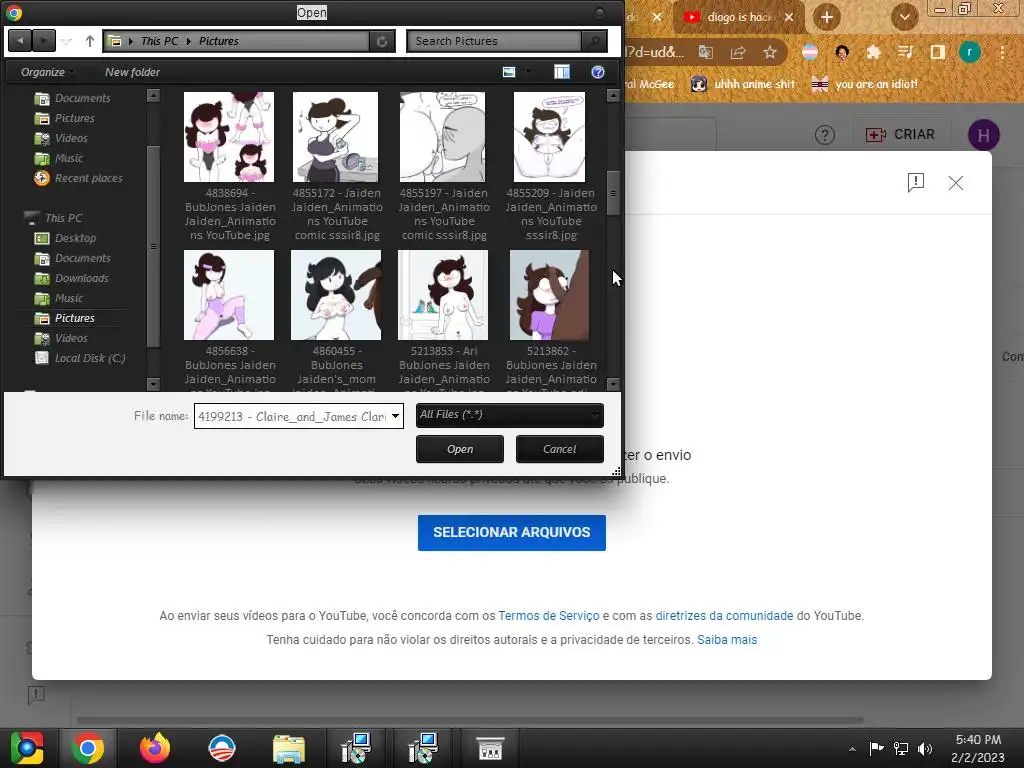Go back in the Open dialog
Image resolution: width=1024 pixels, height=768 pixels.
pyautogui.click(x=20, y=41)
